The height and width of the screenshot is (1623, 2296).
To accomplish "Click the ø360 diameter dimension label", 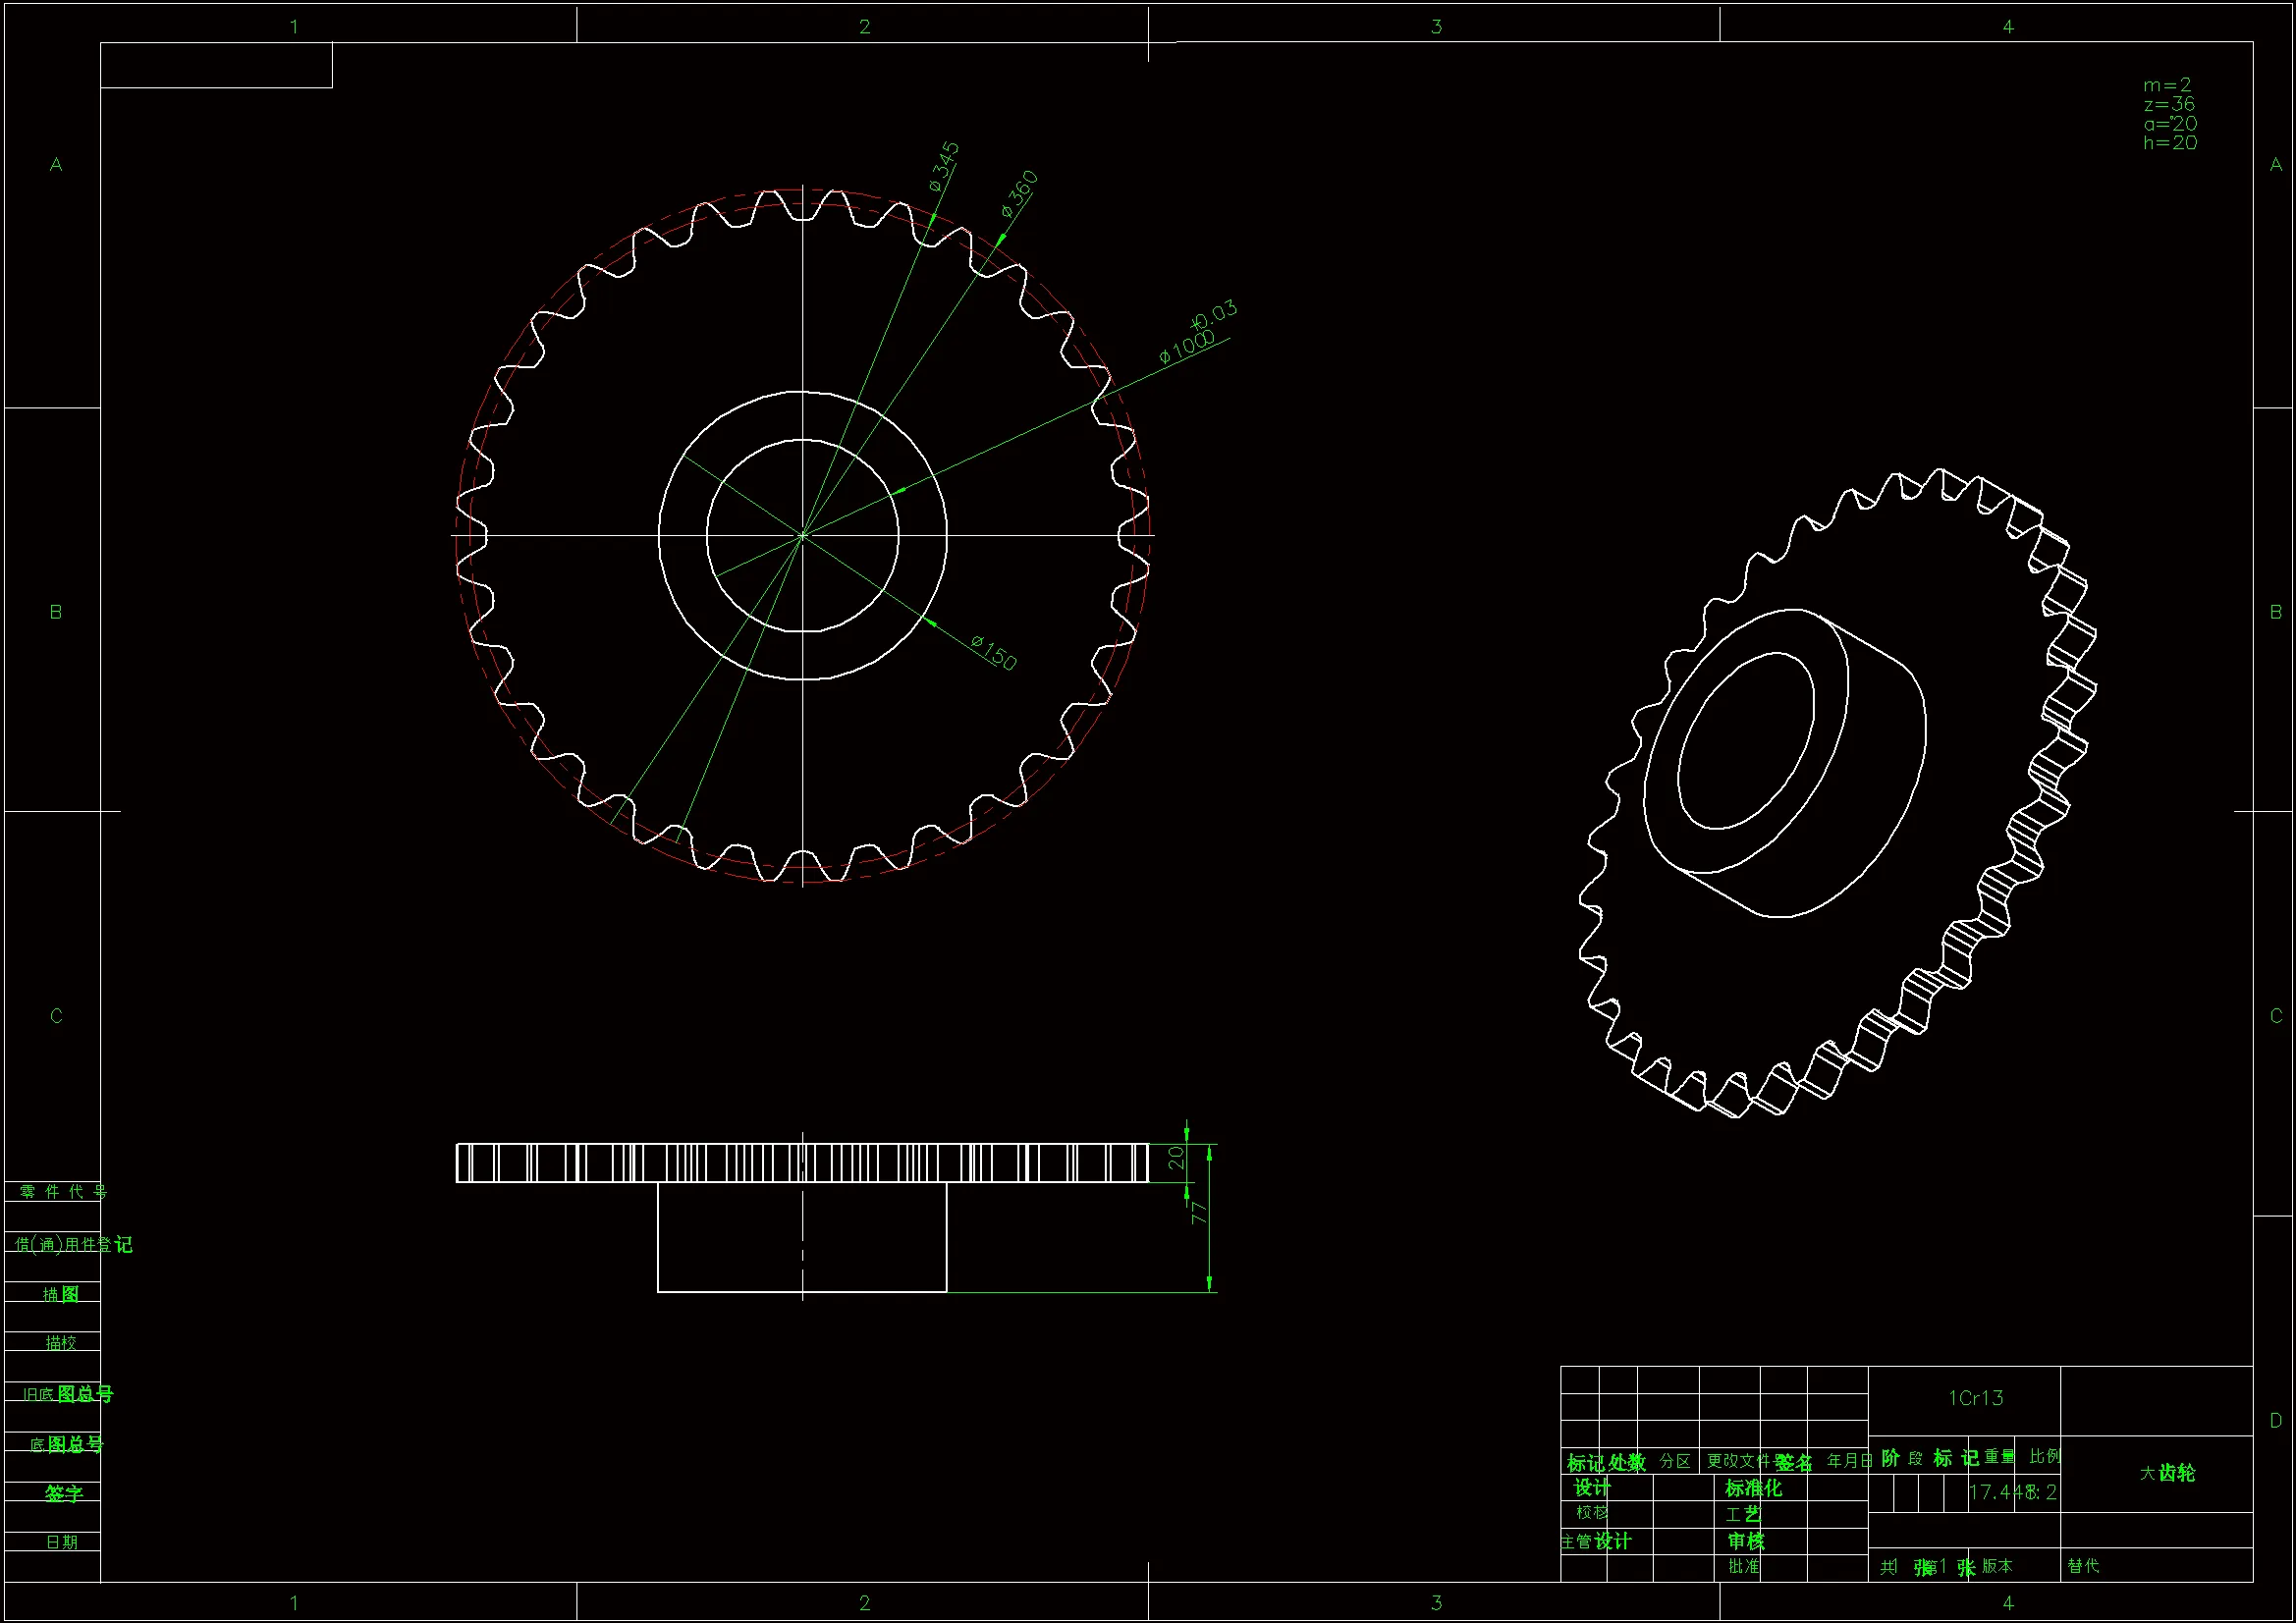I will coord(1020,194).
